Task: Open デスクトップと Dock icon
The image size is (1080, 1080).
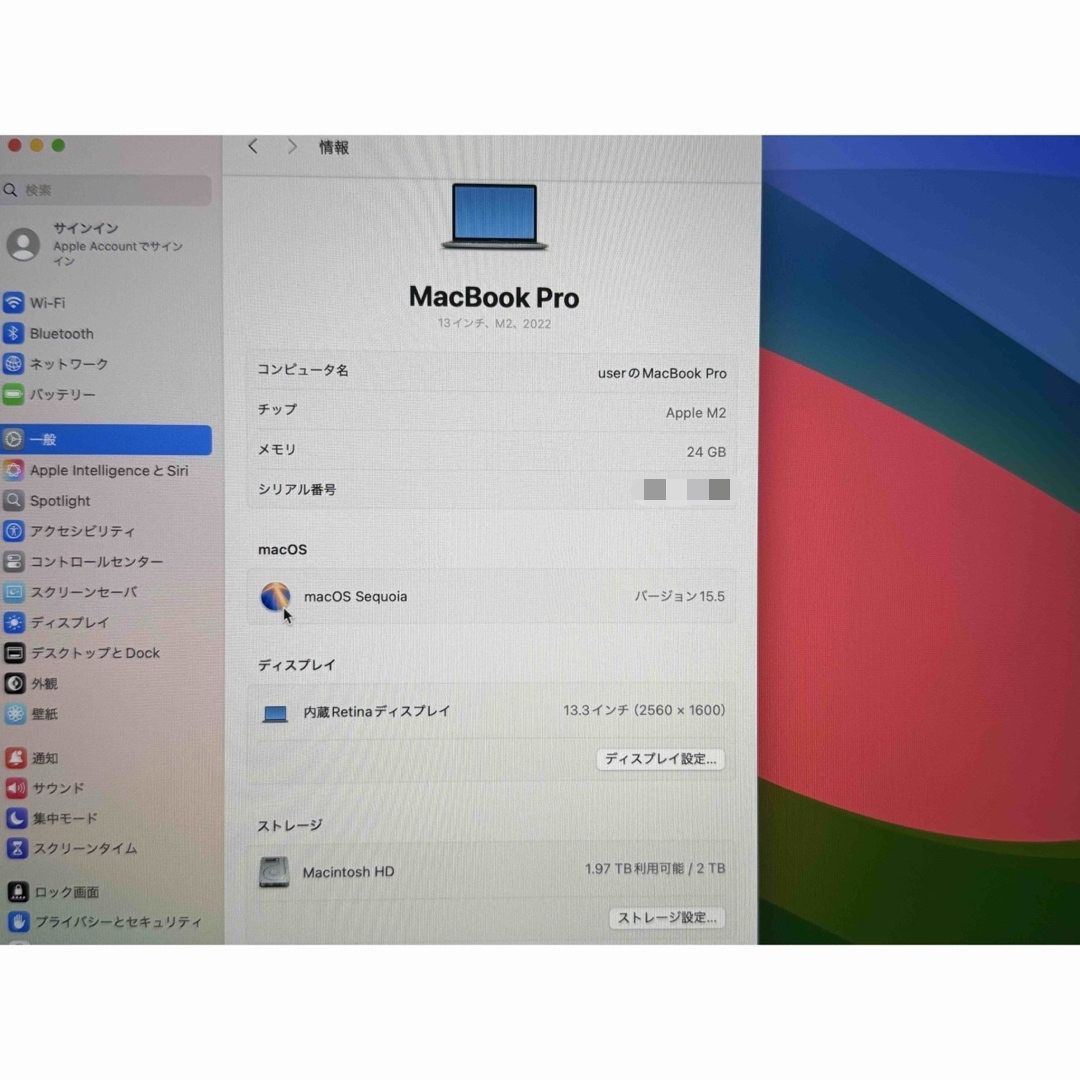Action: pos(14,653)
